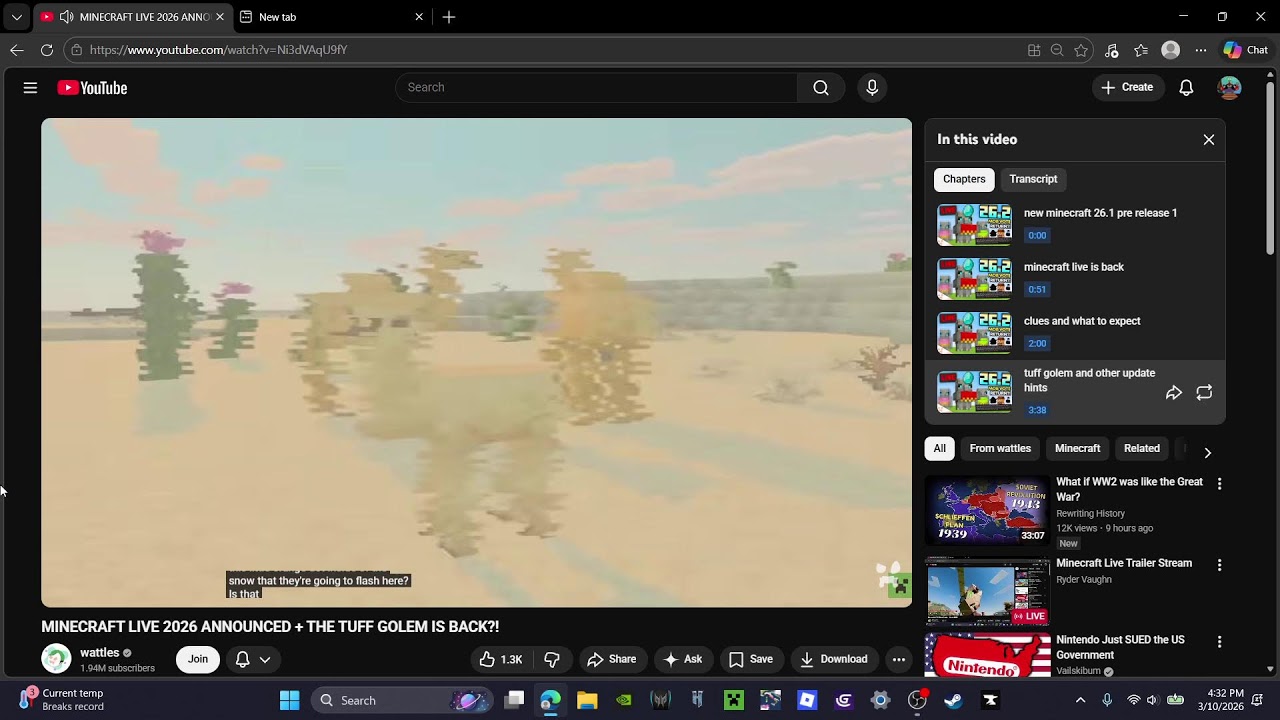Open Copilot Chat in the browser
This screenshot has width=1280, height=720.
pyautogui.click(x=1245, y=50)
